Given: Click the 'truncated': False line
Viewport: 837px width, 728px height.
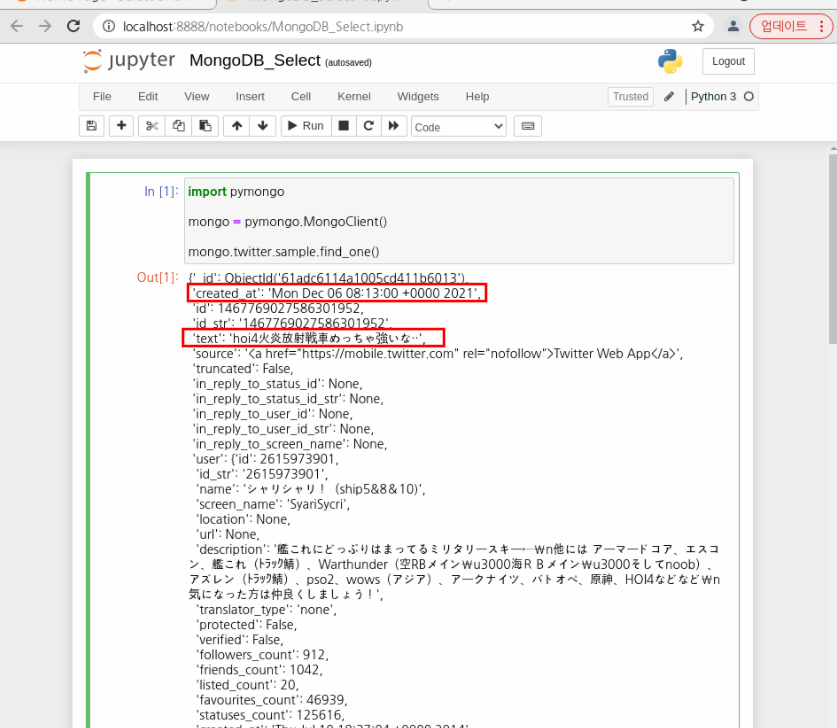Looking at the screenshot, I should [243, 369].
